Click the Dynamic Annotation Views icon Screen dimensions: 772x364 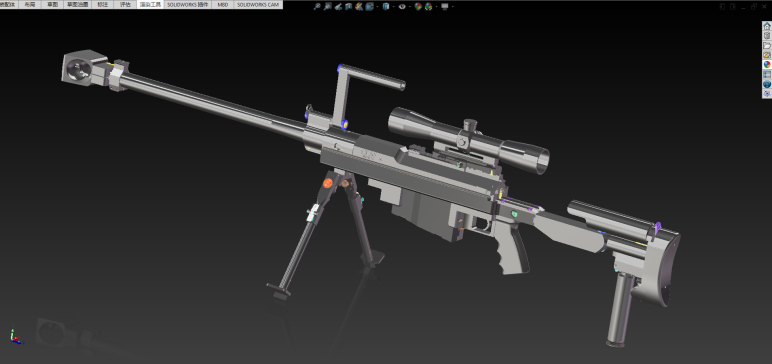[359, 6]
